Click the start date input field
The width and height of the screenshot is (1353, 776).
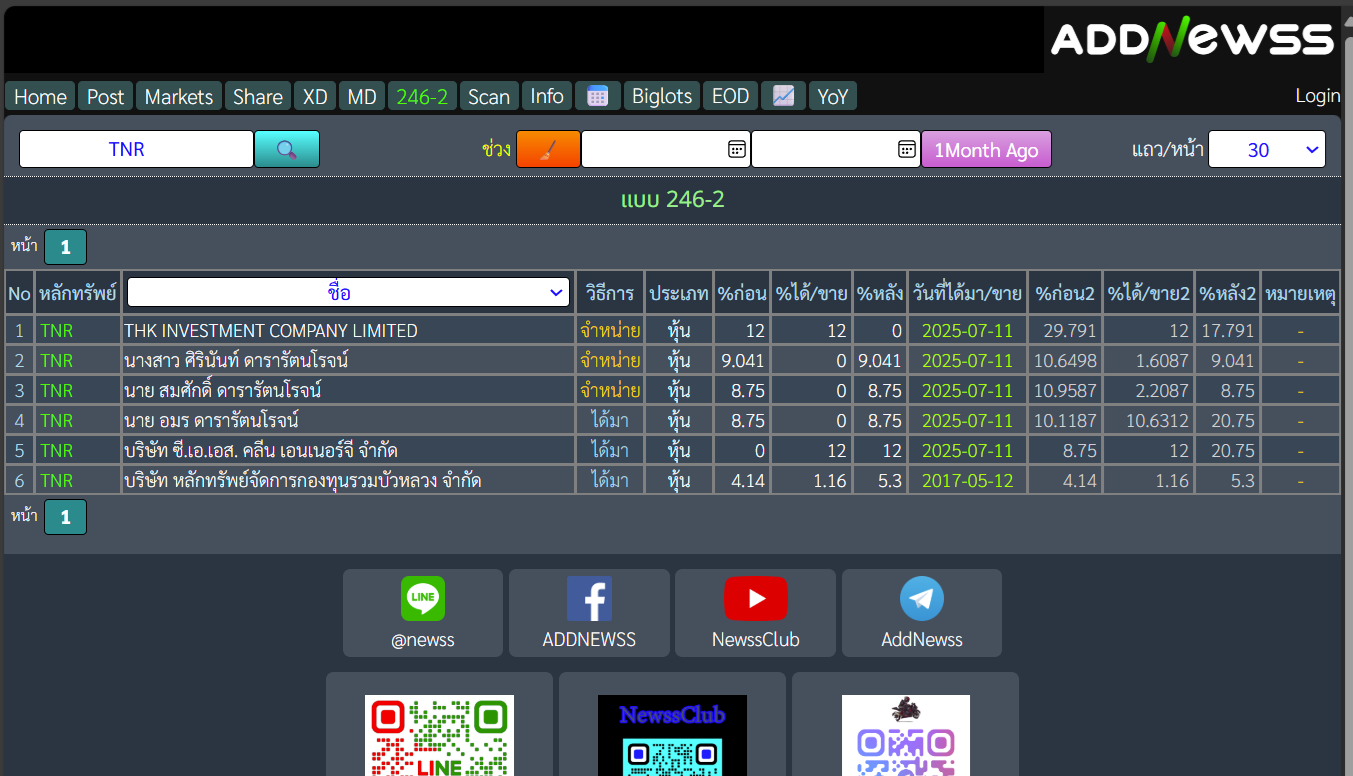(x=665, y=149)
